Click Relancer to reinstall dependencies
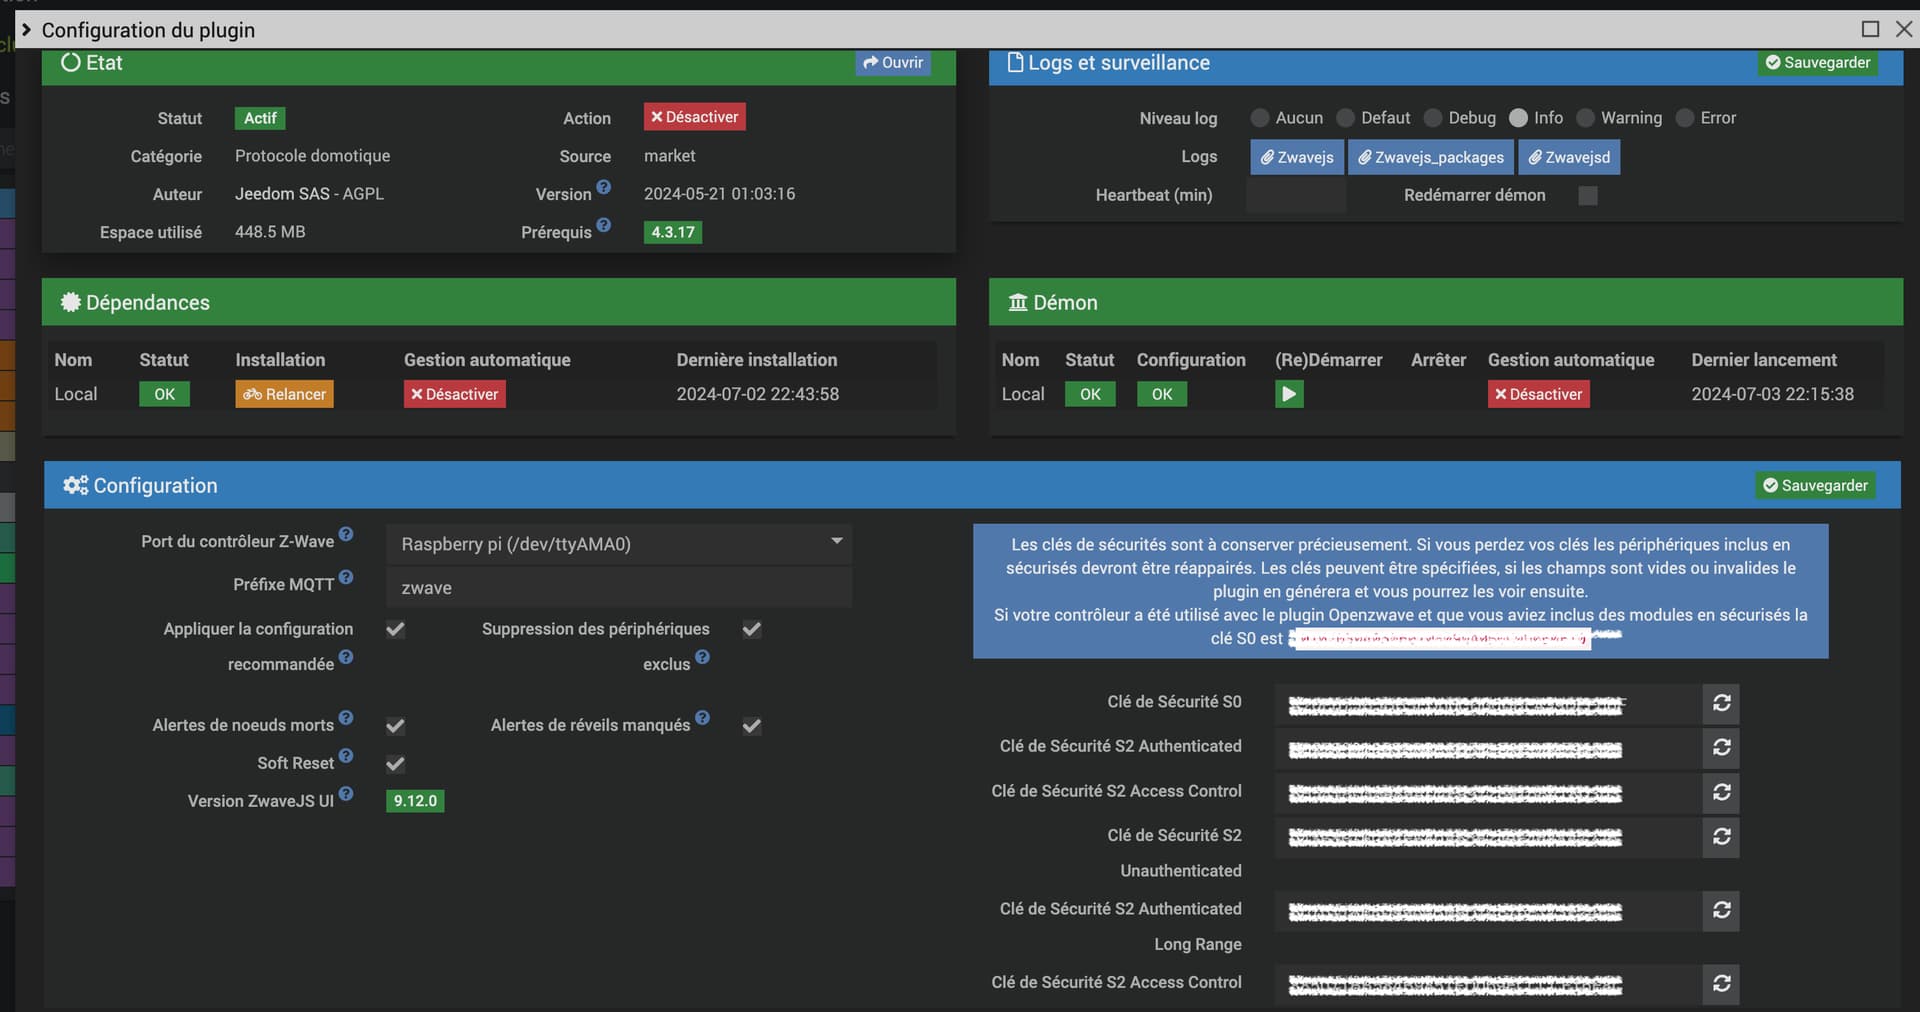The image size is (1920, 1012). pos(285,394)
